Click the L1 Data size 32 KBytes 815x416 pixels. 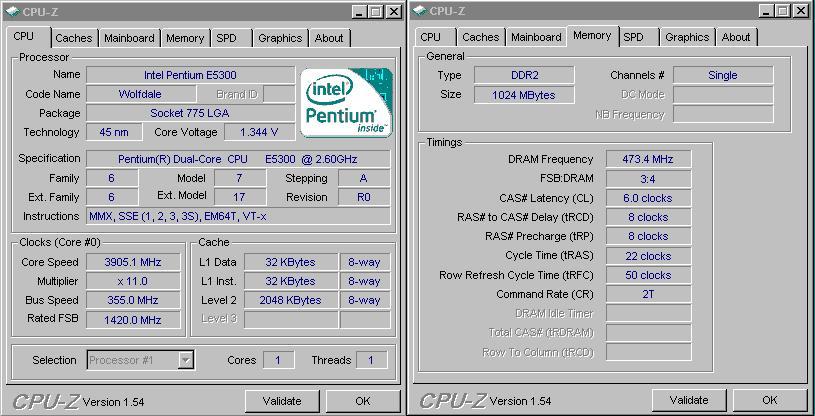click(x=291, y=262)
